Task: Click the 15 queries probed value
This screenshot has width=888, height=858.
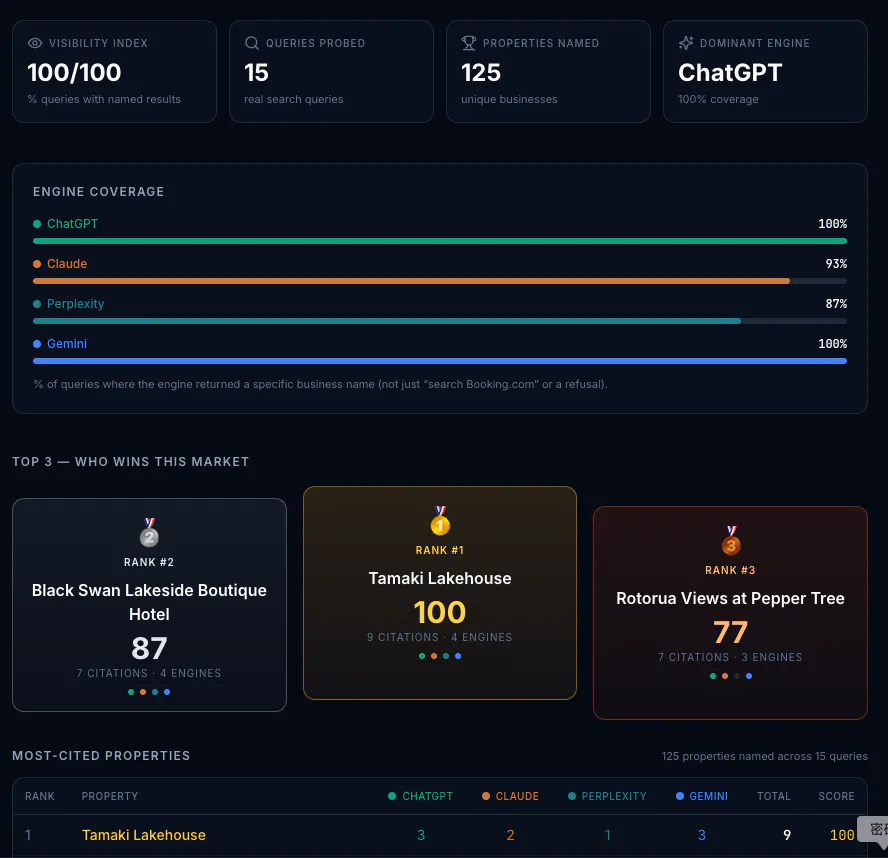Action: (257, 72)
